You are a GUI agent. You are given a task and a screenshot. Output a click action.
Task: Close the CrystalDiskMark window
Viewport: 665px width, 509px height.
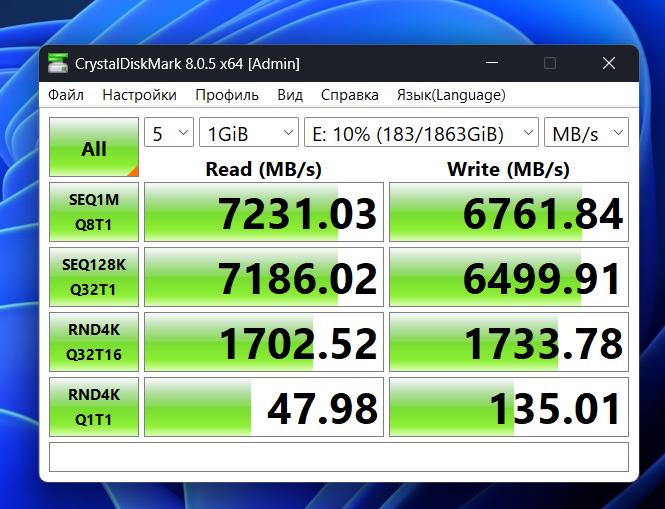[x=609, y=63]
